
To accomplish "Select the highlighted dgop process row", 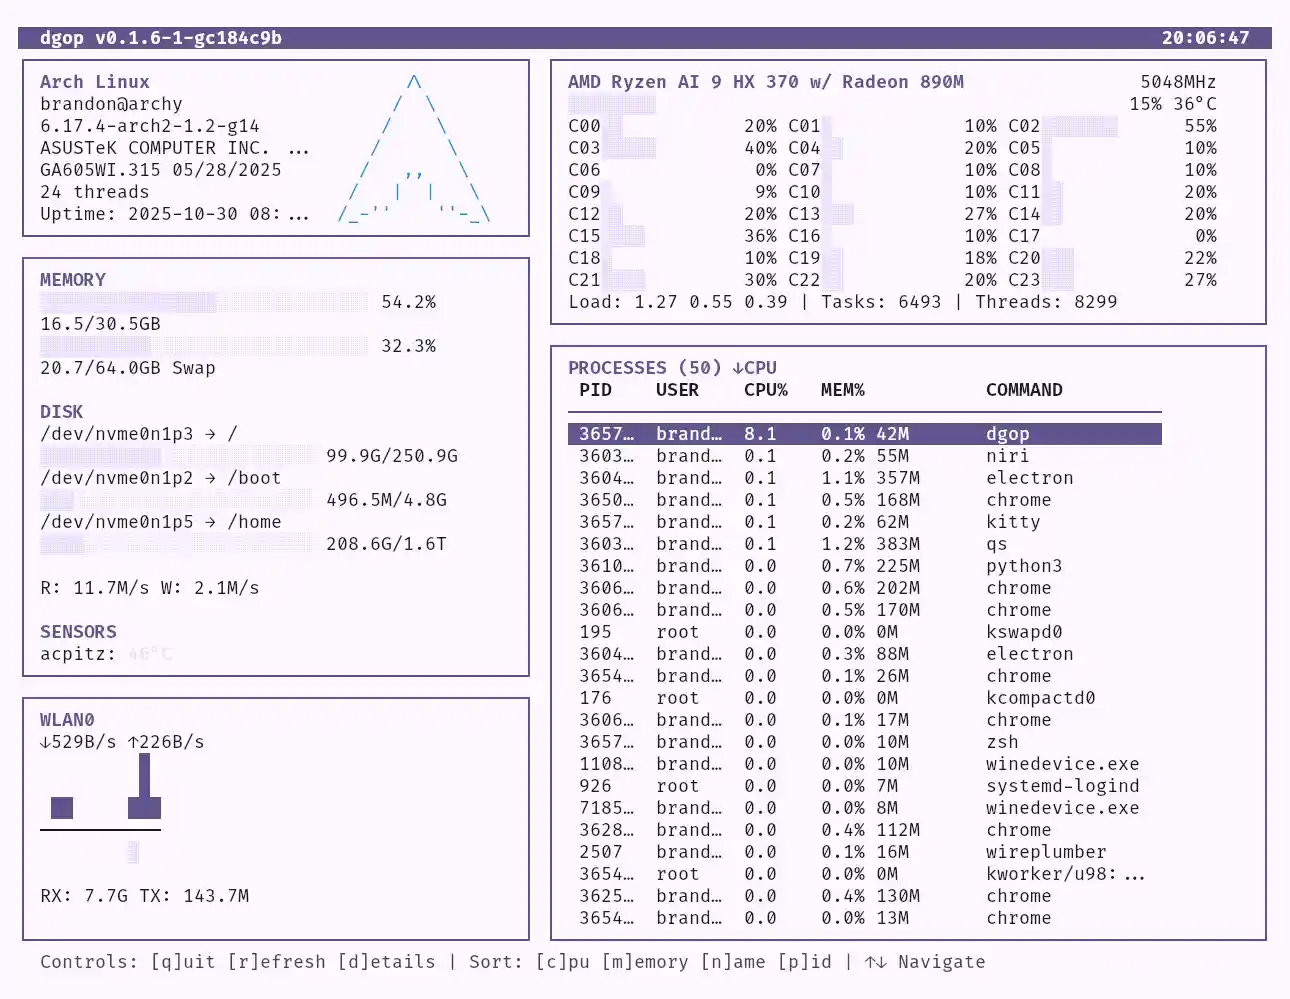I will (x=864, y=434).
